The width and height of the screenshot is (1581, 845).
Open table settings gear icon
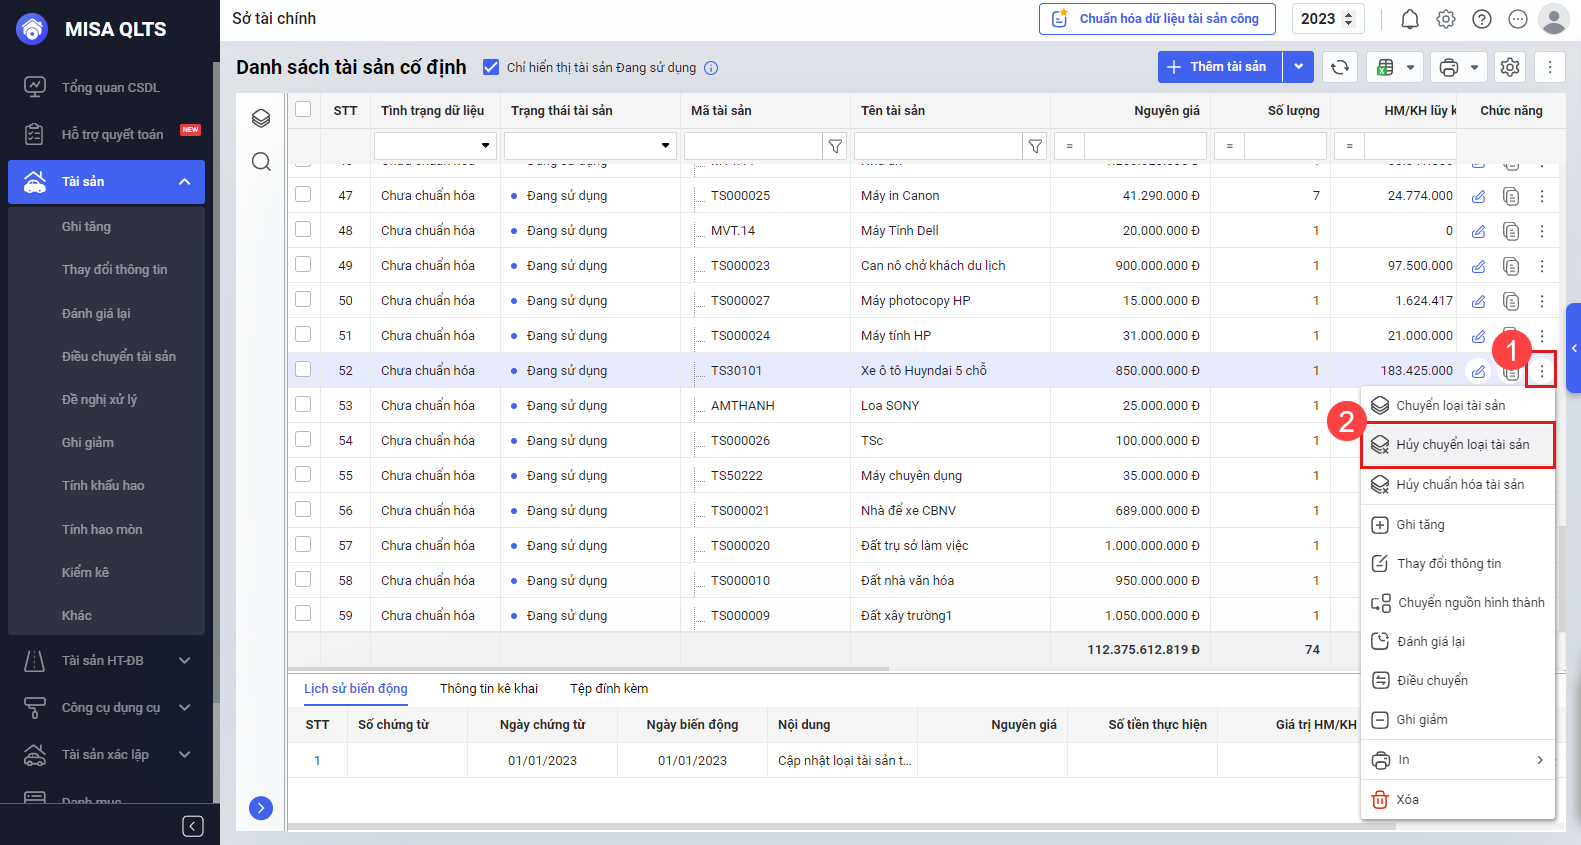pos(1510,67)
